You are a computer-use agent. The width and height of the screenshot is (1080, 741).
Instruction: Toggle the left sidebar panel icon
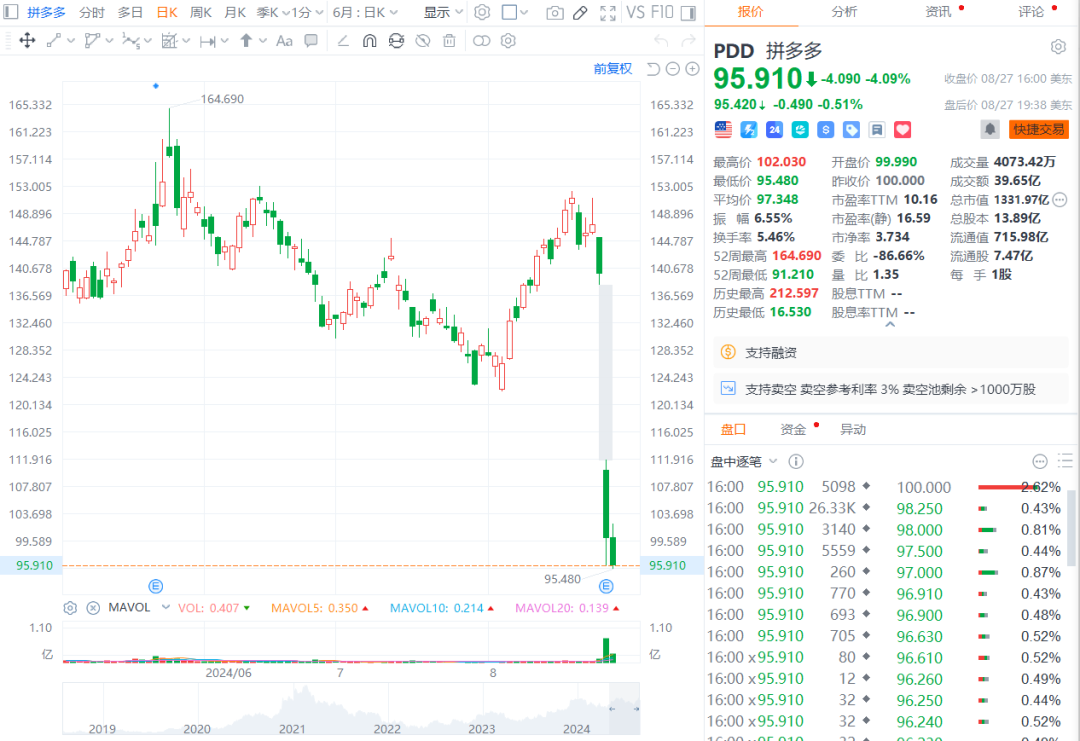pos(11,12)
